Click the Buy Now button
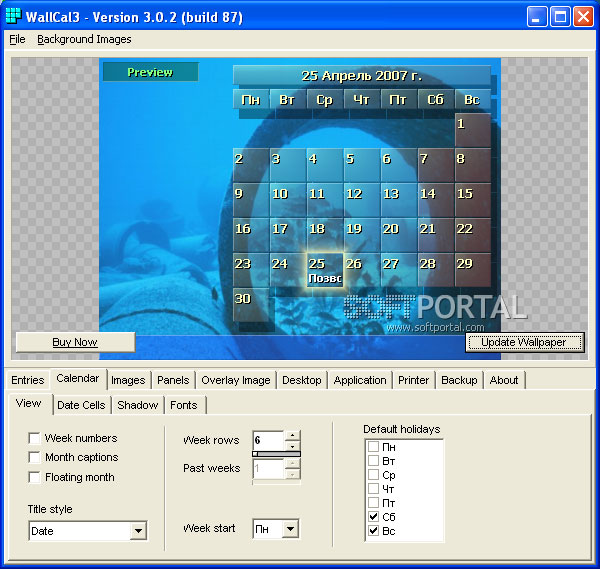This screenshot has width=600, height=569. point(75,342)
